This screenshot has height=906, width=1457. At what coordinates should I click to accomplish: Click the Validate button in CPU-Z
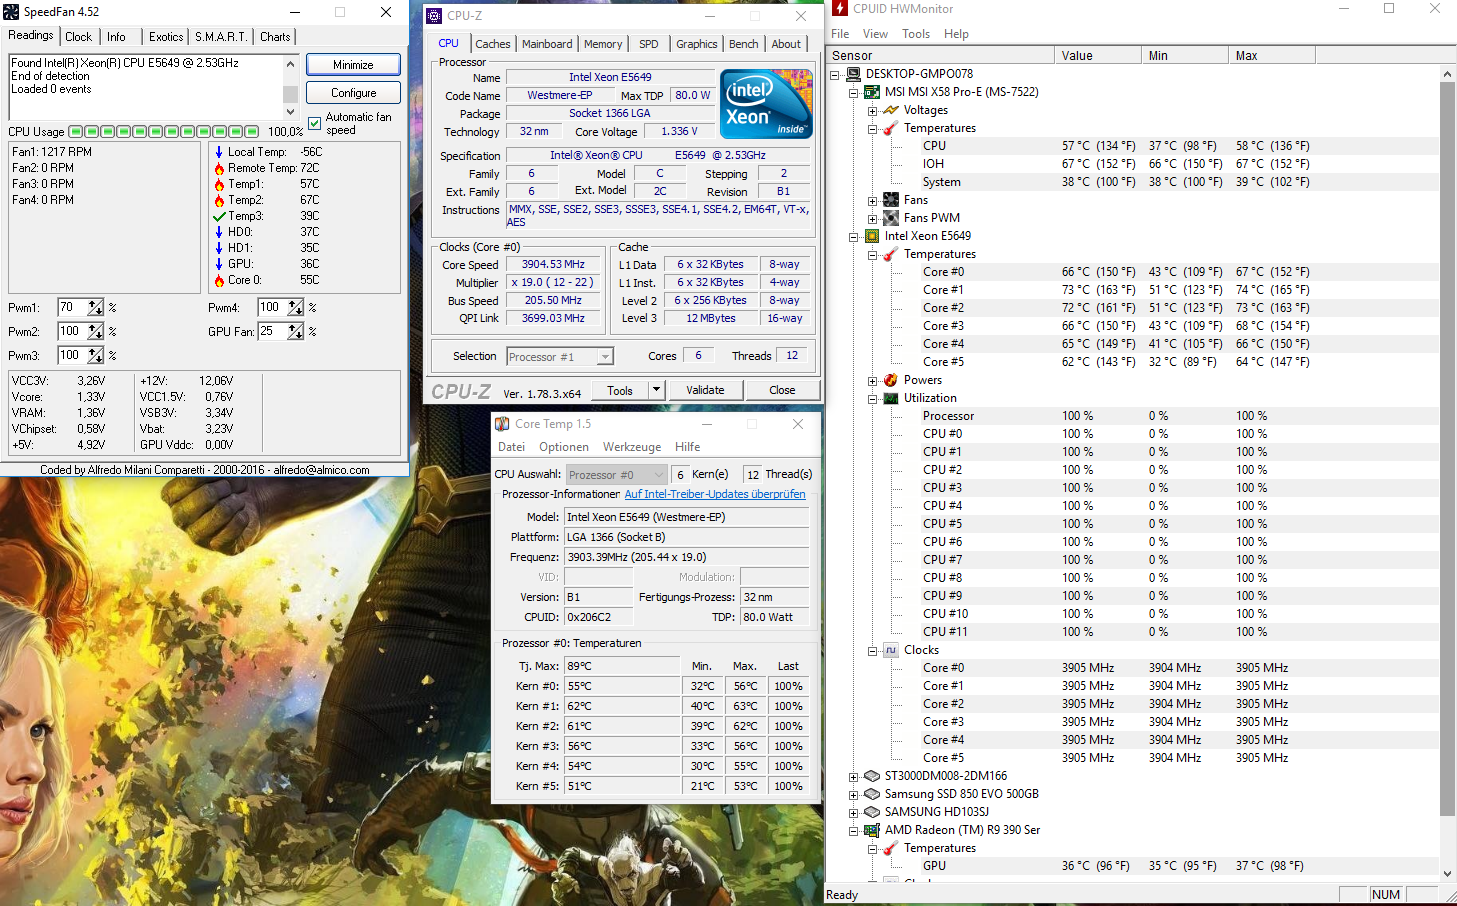tap(705, 390)
